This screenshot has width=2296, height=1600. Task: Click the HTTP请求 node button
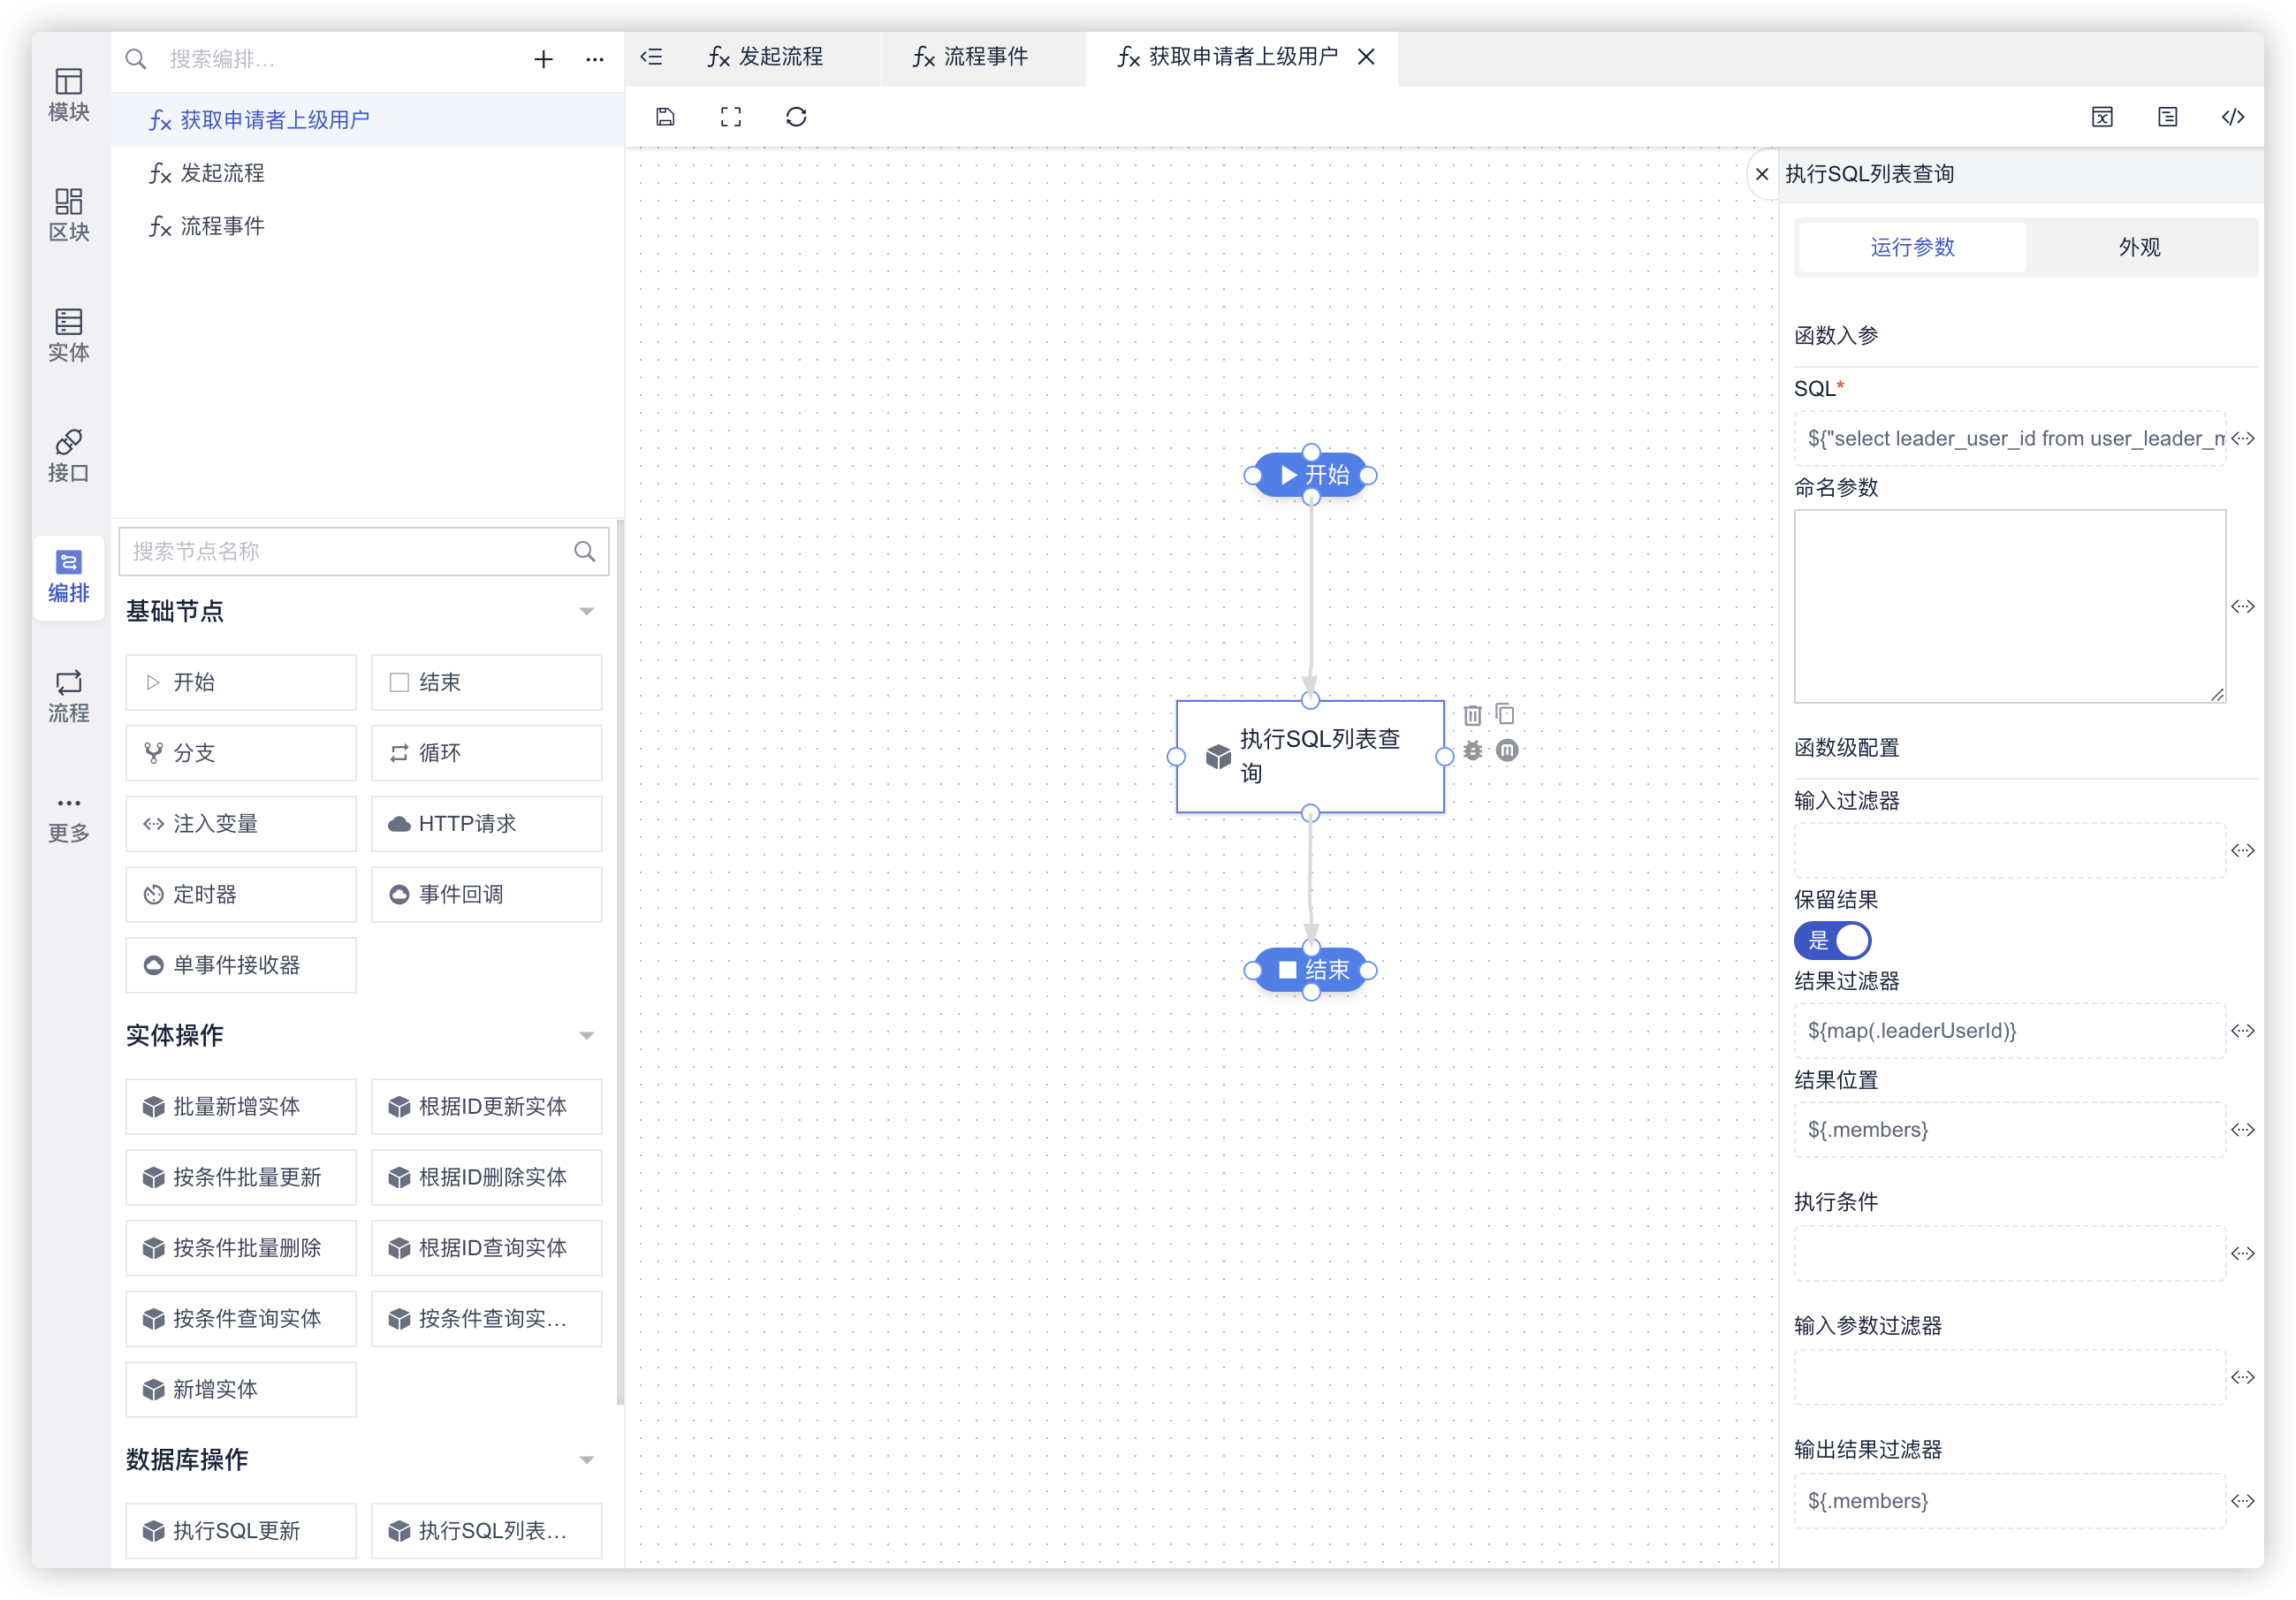(x=487, y=823)
